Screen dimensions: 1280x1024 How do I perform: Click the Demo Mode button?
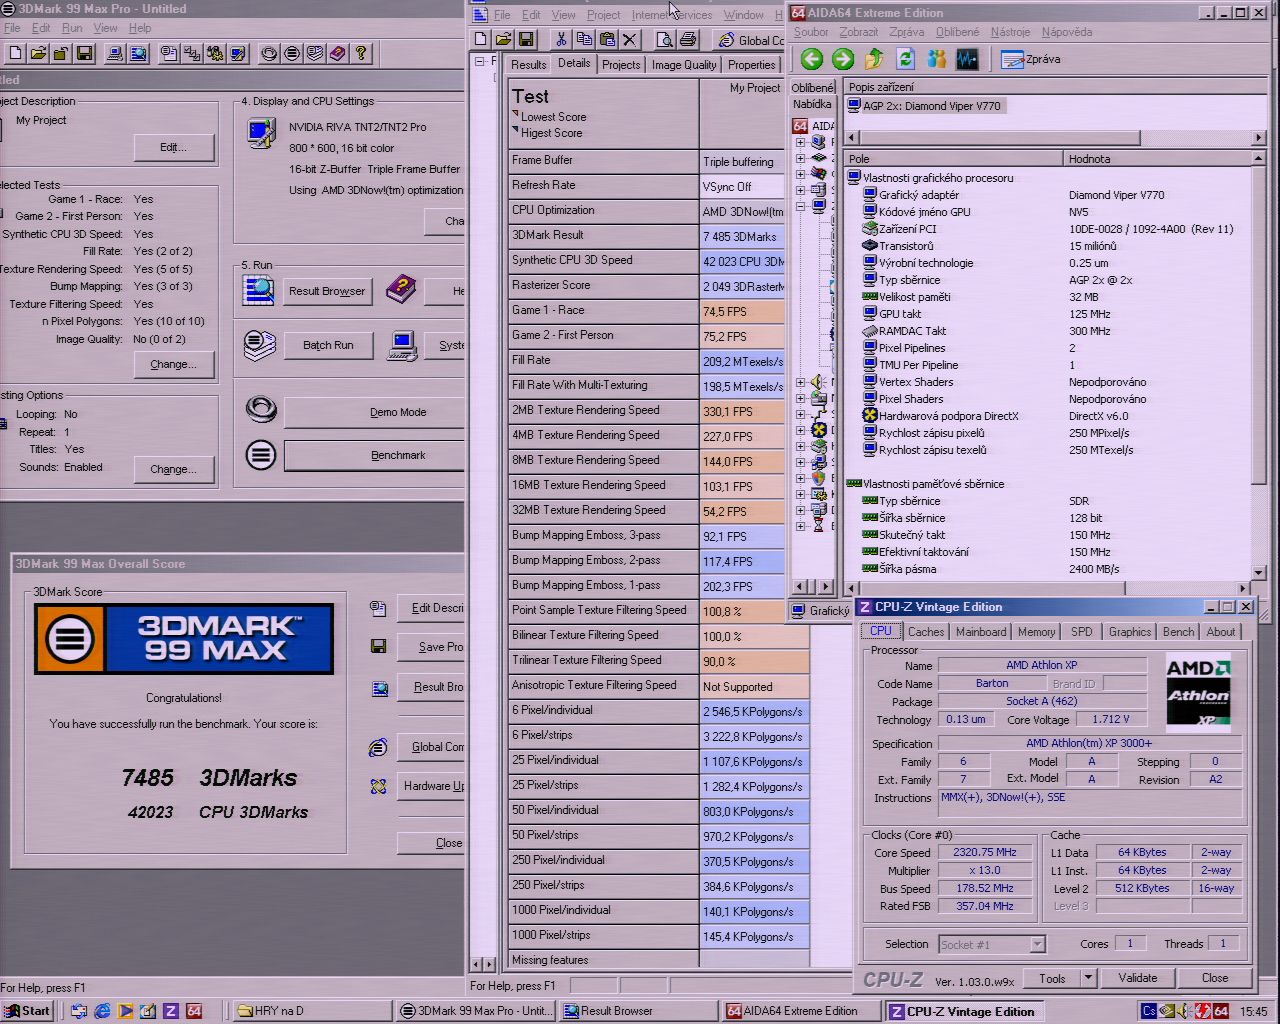375,412
